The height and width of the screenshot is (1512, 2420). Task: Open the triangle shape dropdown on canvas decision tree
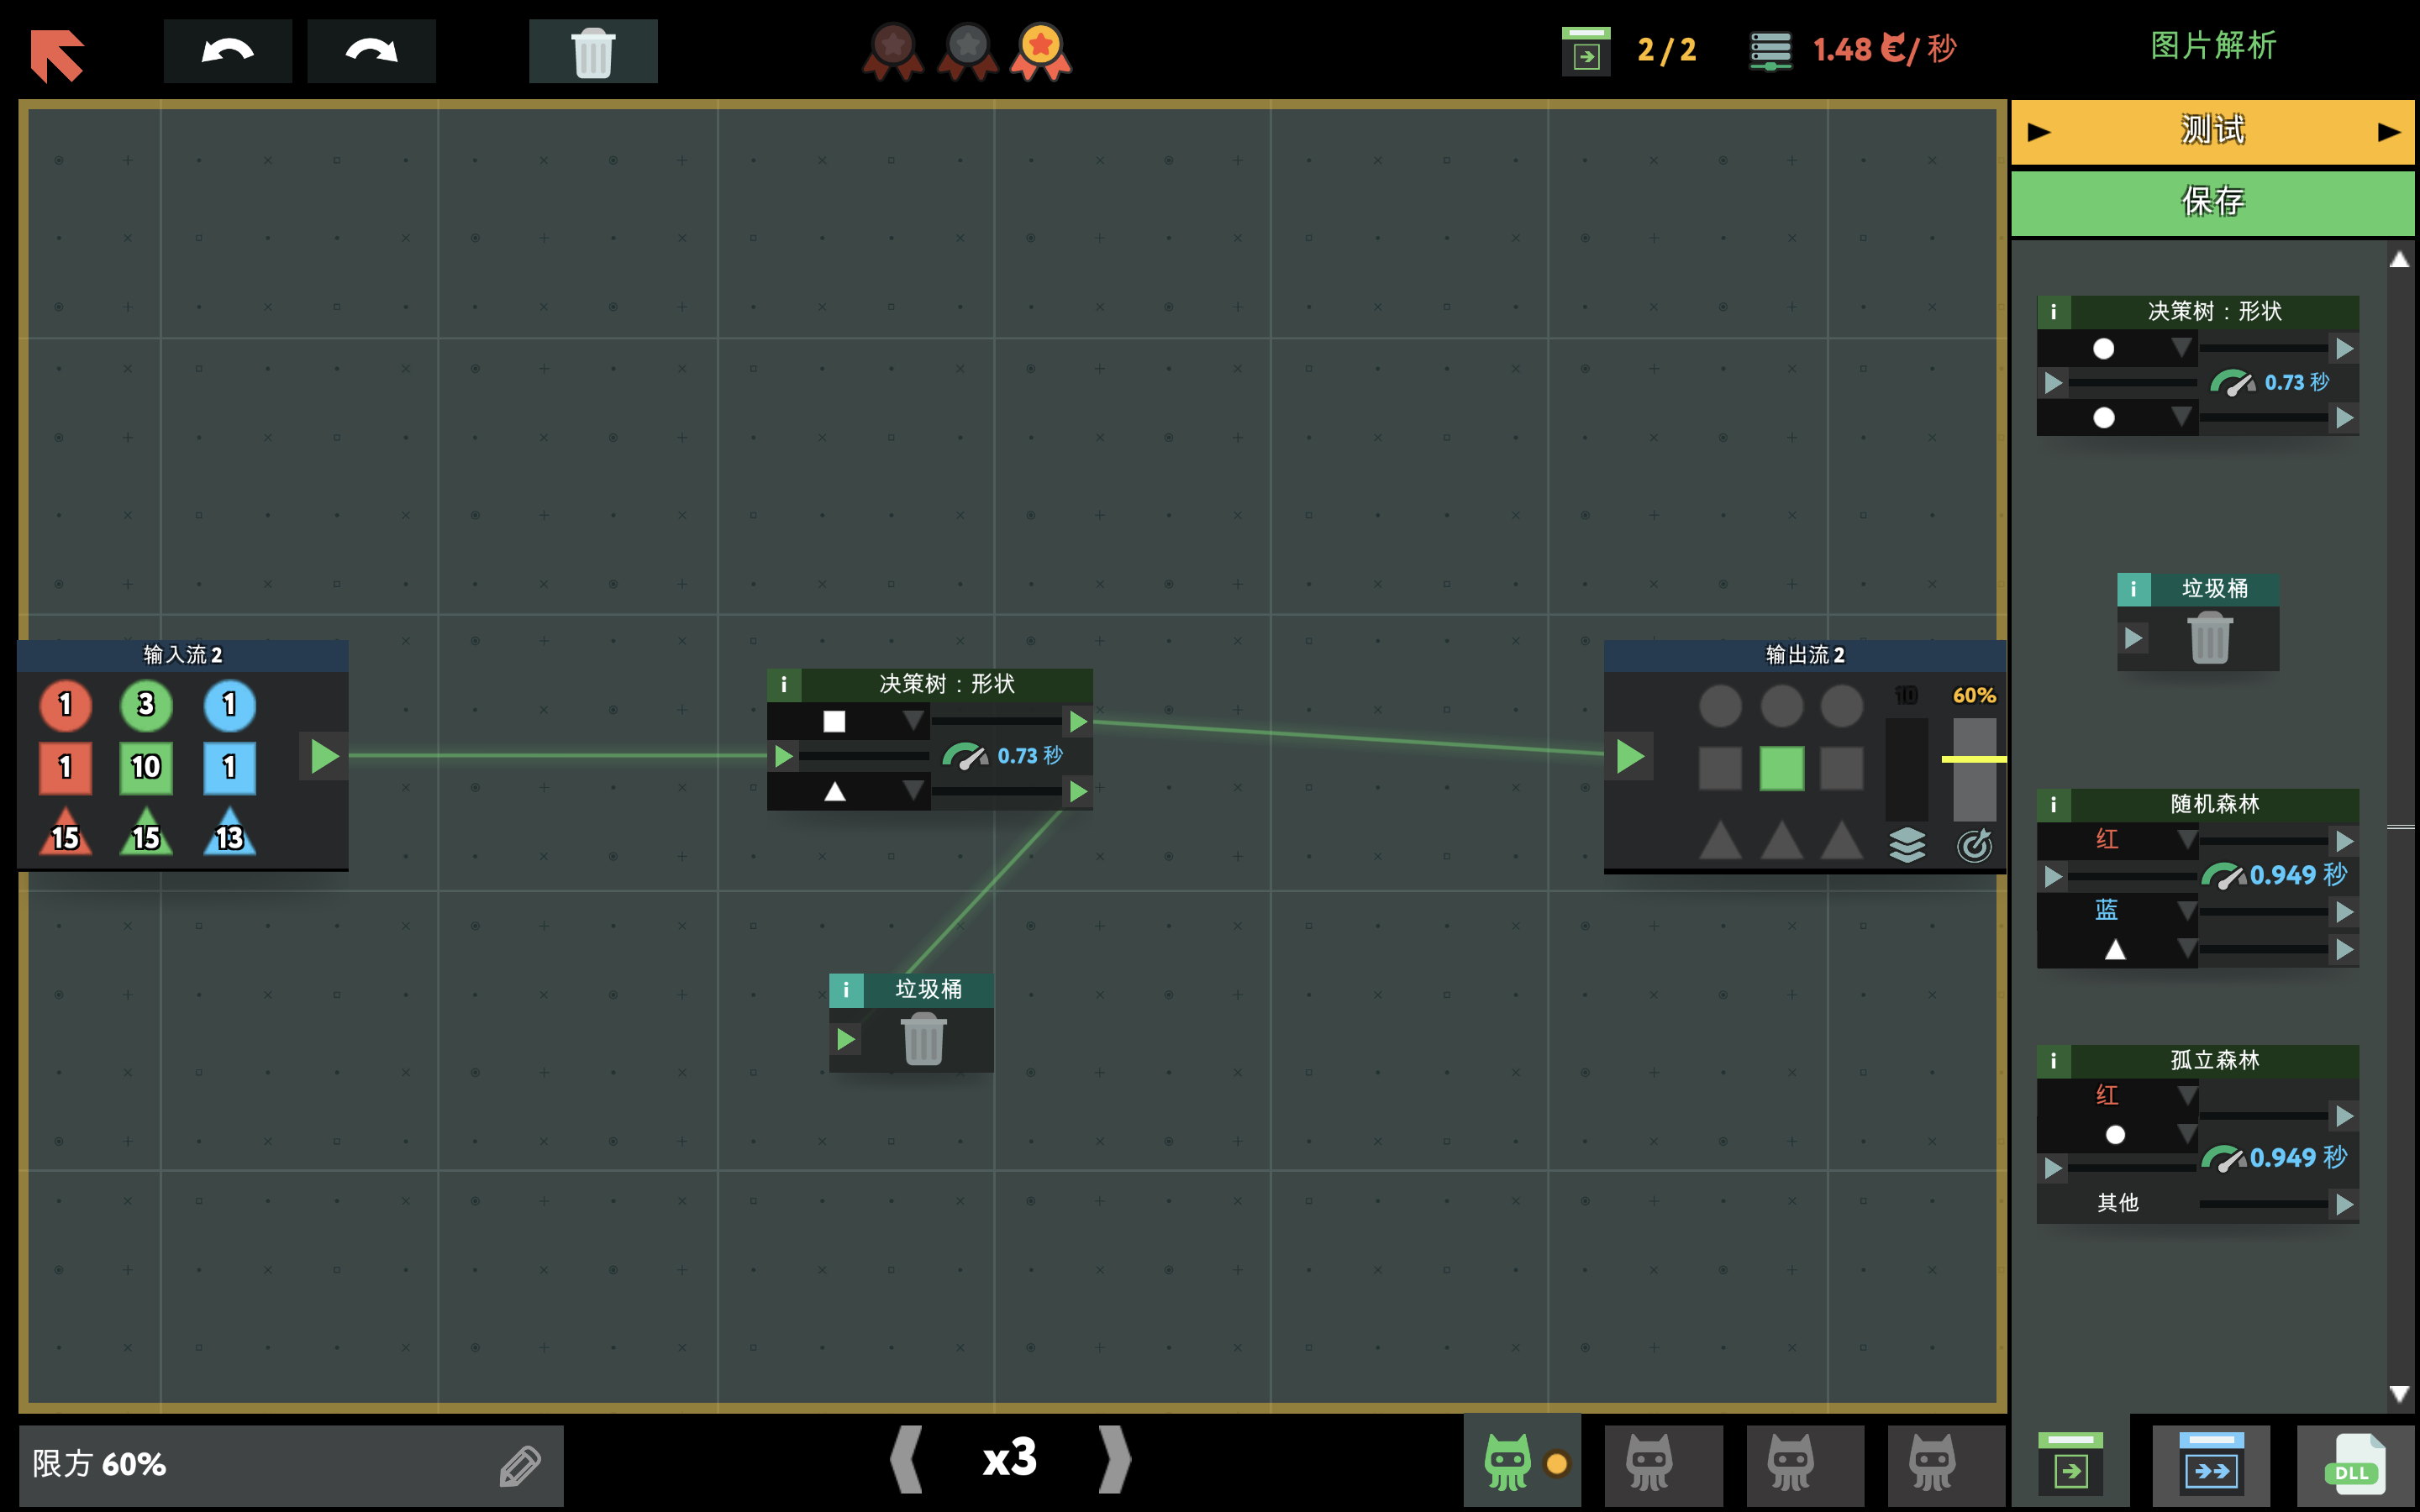point(912,791)
